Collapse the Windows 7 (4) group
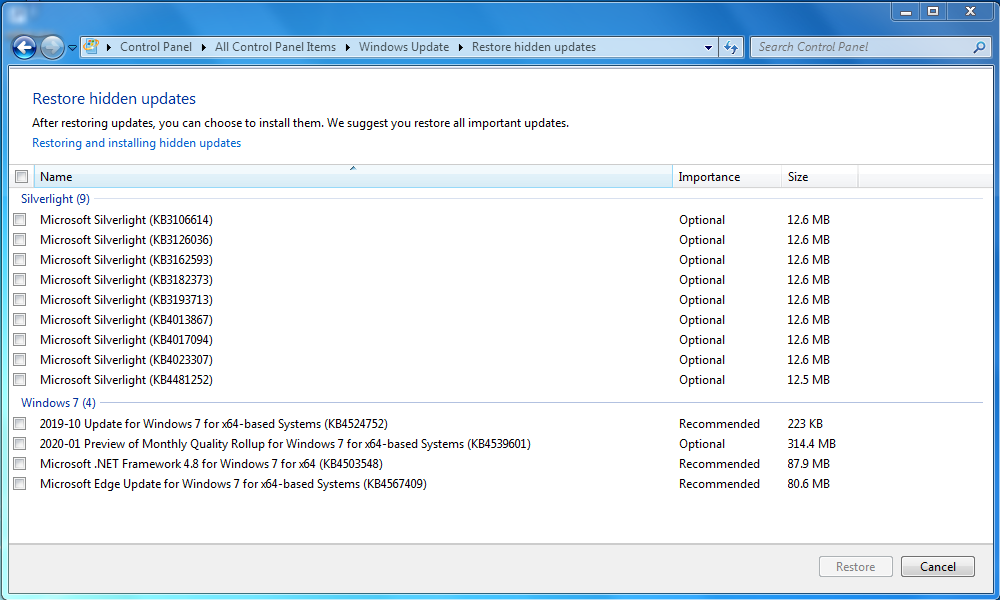 coord(58,403)
